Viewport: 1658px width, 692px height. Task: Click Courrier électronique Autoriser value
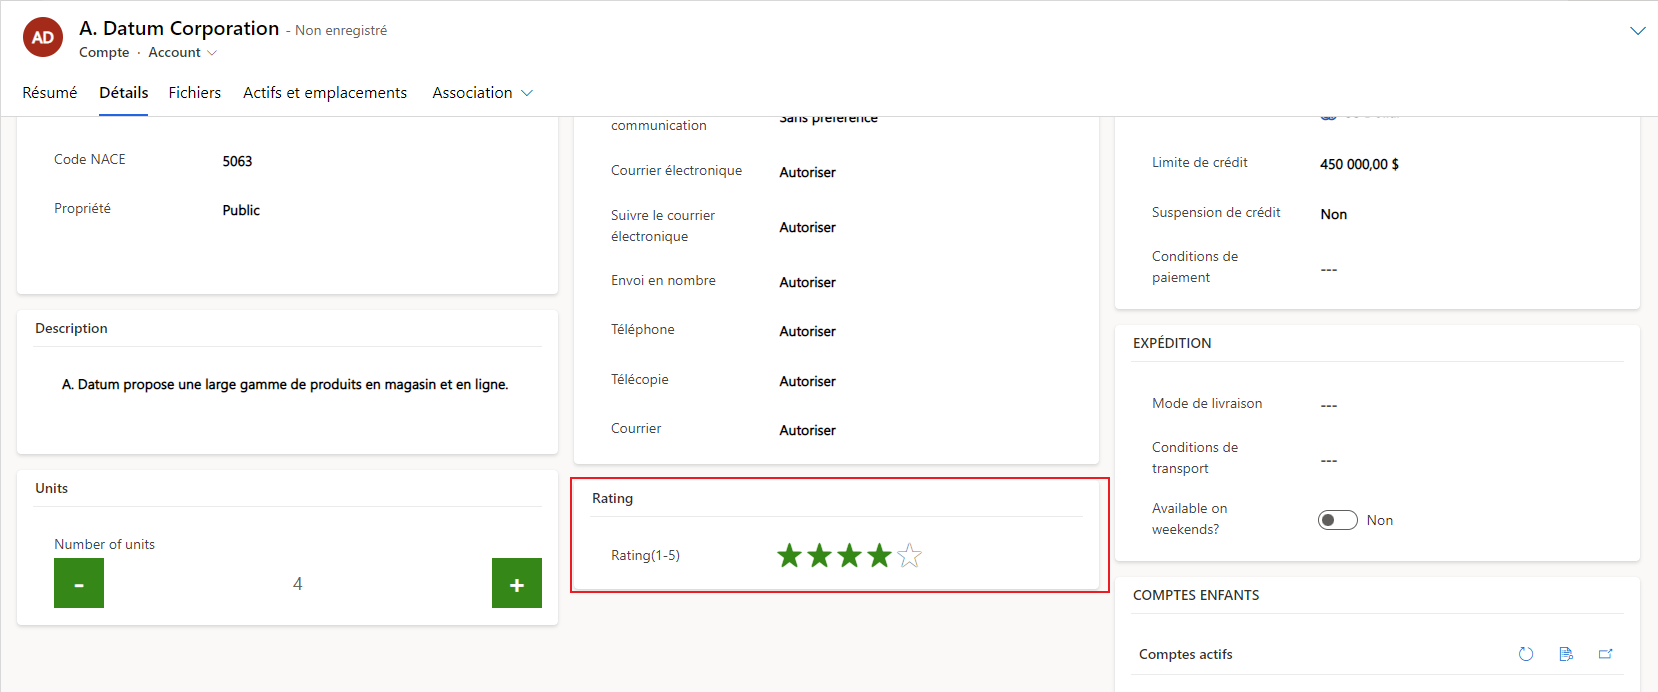808,172
